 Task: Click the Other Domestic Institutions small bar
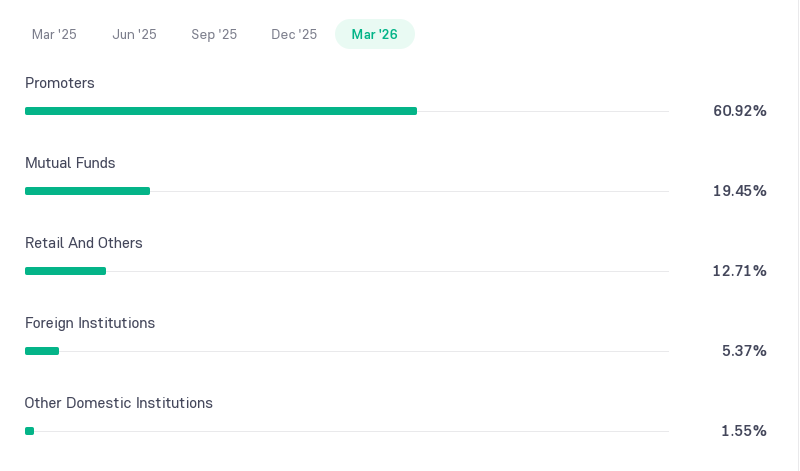click(30, 431)
